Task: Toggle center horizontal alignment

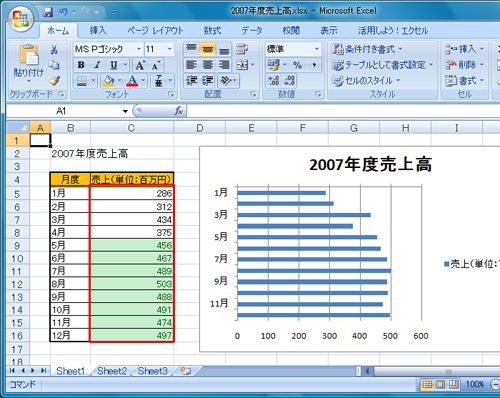Action: (x=207, y=65)
